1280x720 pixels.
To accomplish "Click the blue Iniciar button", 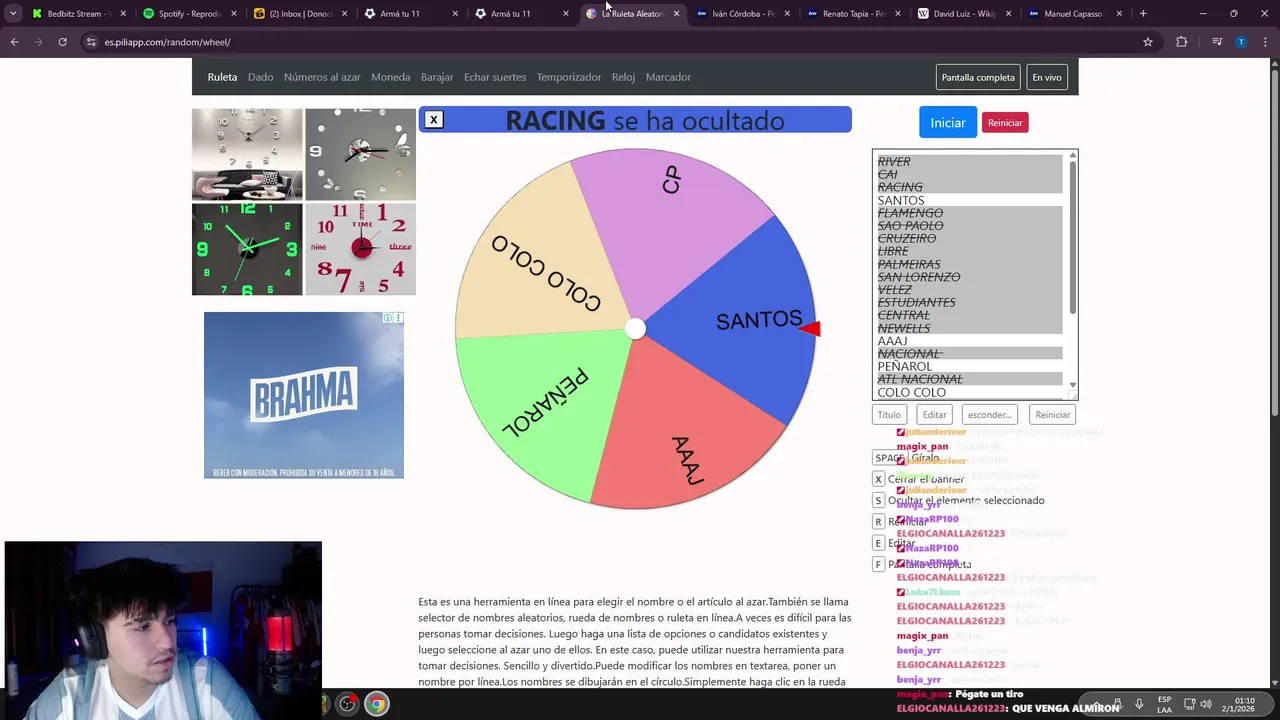I will click(x=947, y=122).
